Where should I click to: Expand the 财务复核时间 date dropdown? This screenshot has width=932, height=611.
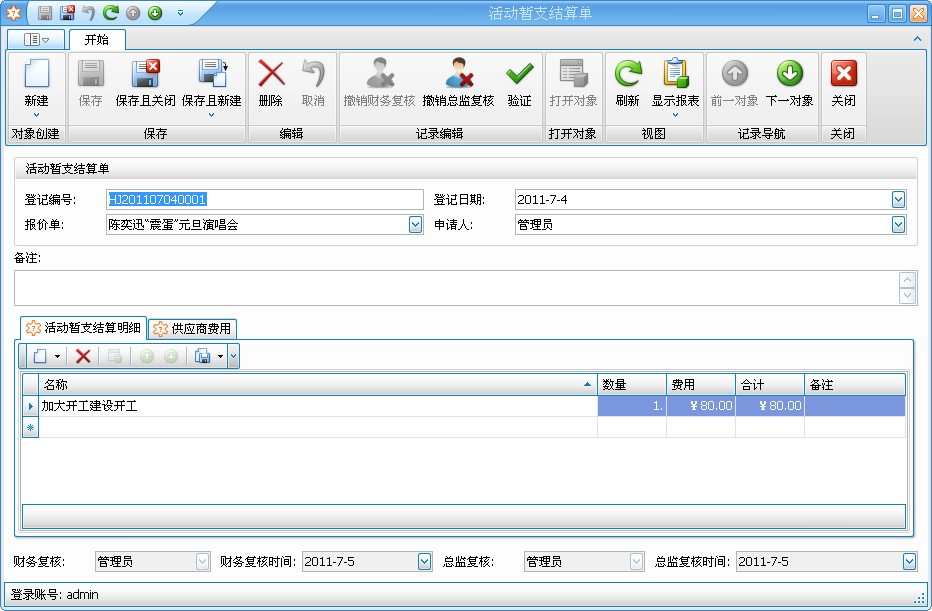pos(424,562)
